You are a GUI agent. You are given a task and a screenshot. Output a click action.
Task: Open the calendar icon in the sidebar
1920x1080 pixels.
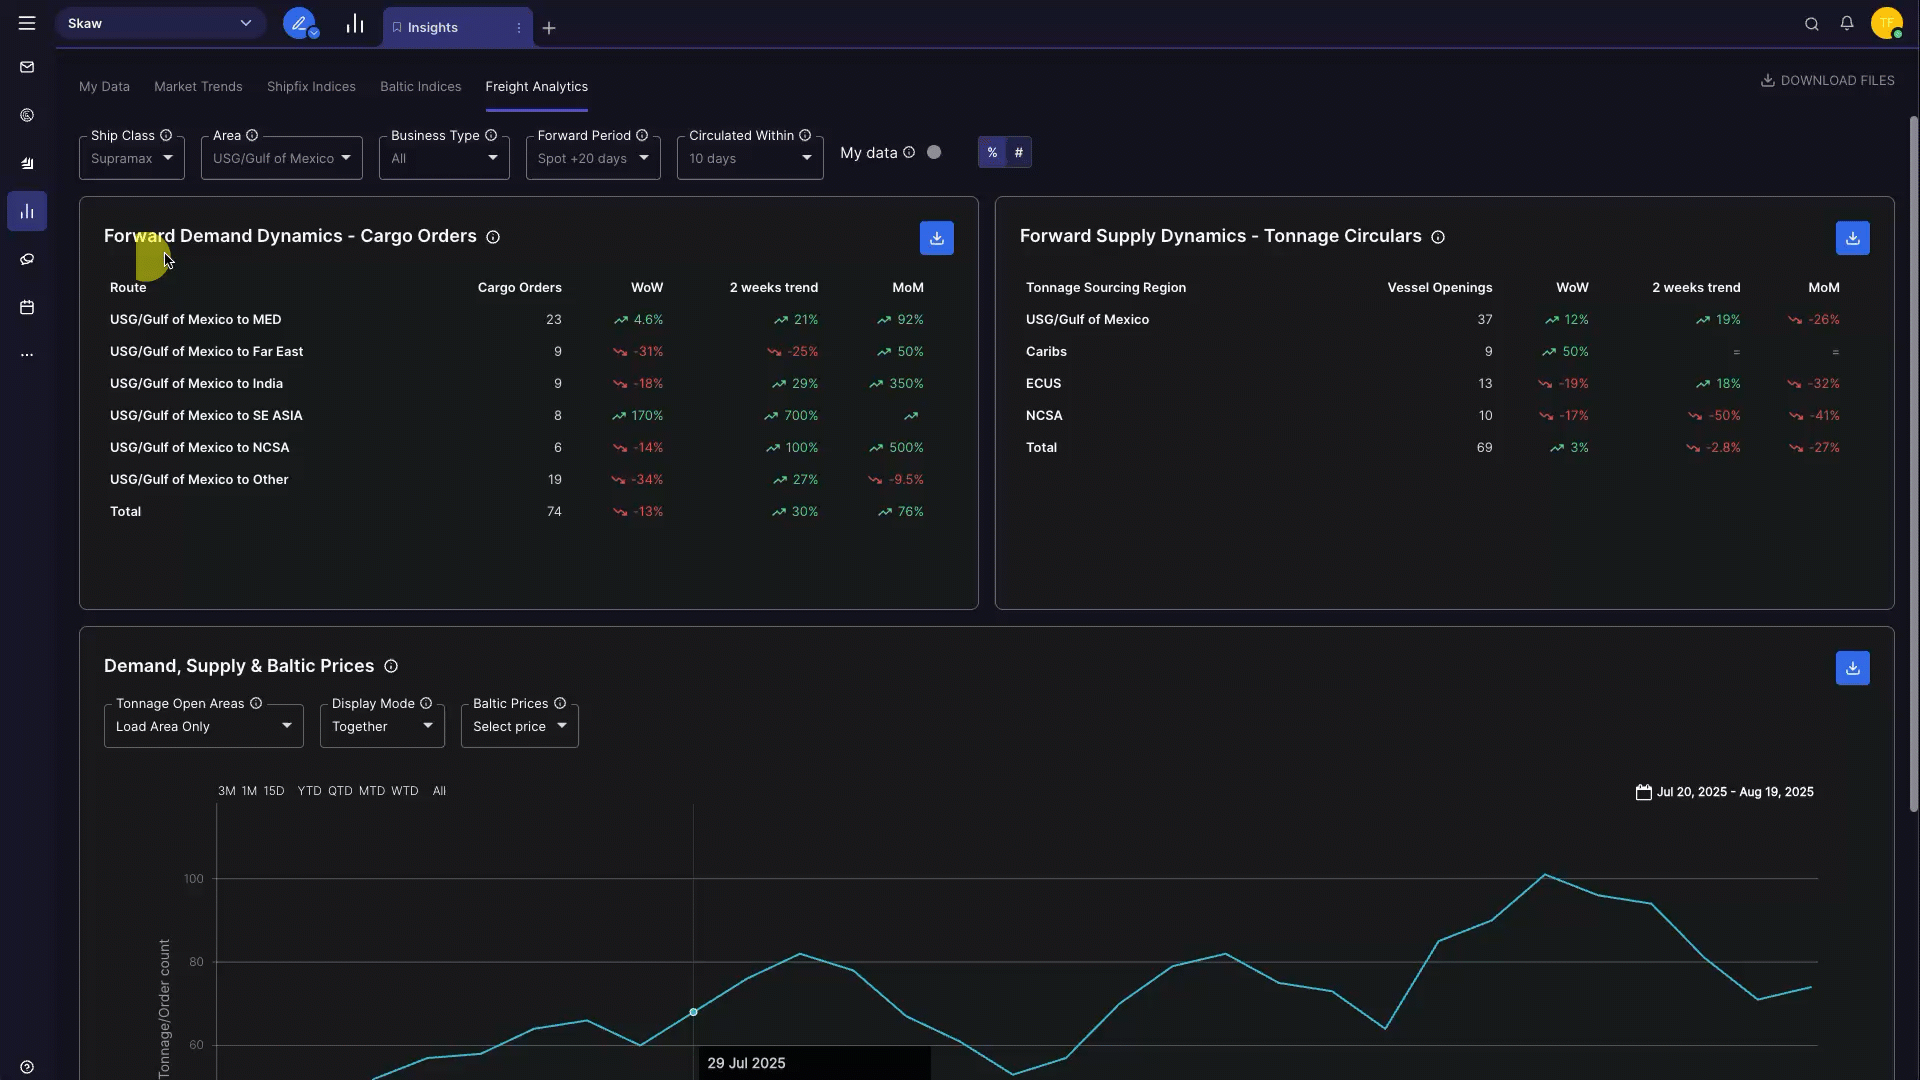[x=27, y=307]
